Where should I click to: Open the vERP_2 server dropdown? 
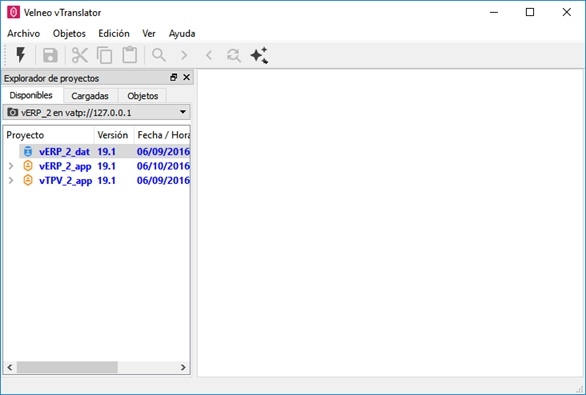[x=96, y=112]
